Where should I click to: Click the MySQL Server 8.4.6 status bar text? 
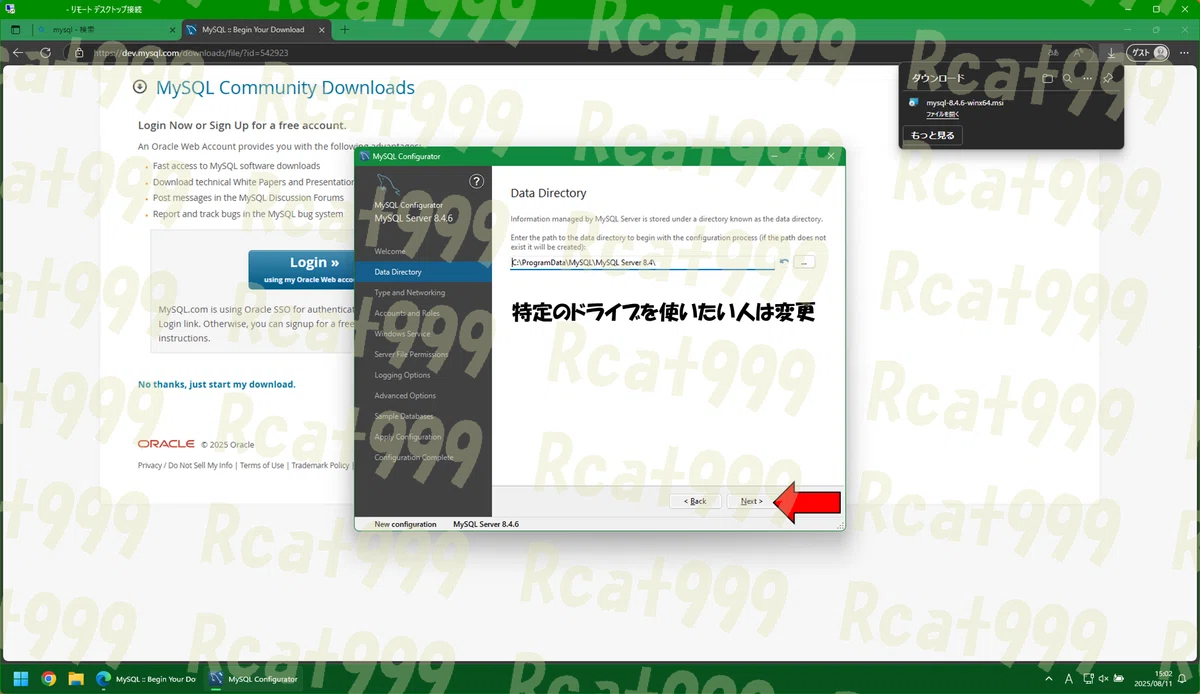tap(486, 524)
